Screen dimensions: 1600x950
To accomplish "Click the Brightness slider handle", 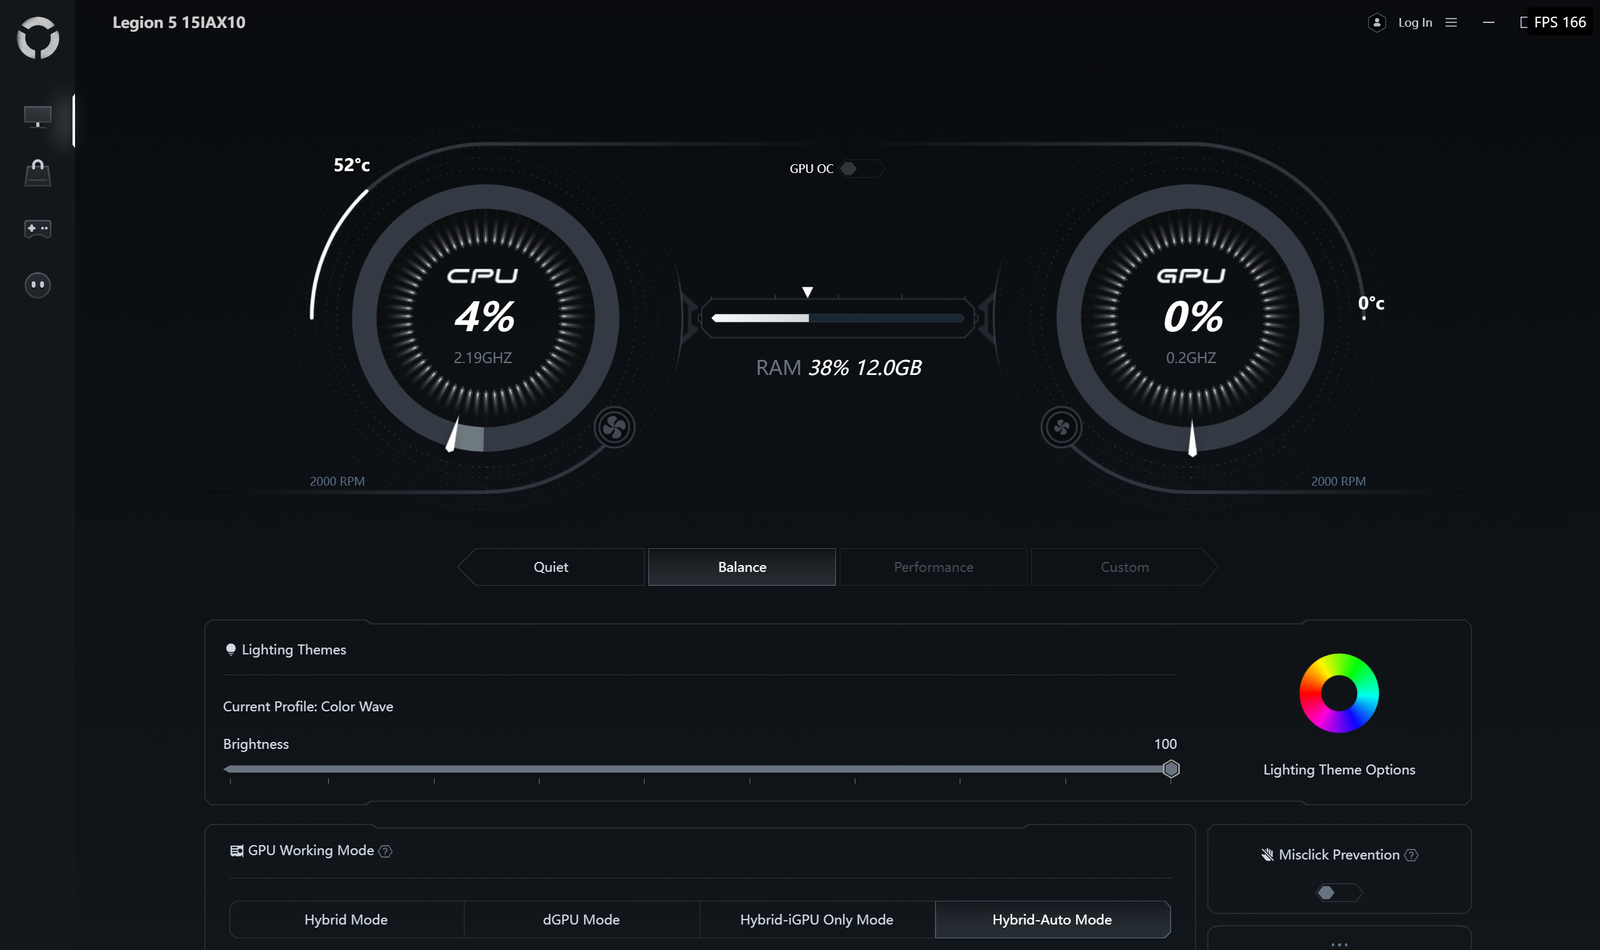I will coord(1171,769).
